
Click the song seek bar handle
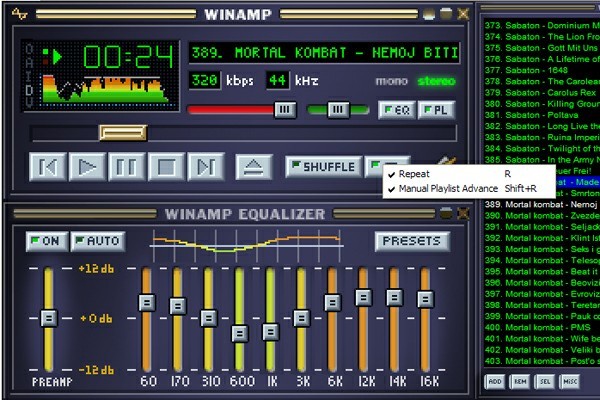click(123, 133)
